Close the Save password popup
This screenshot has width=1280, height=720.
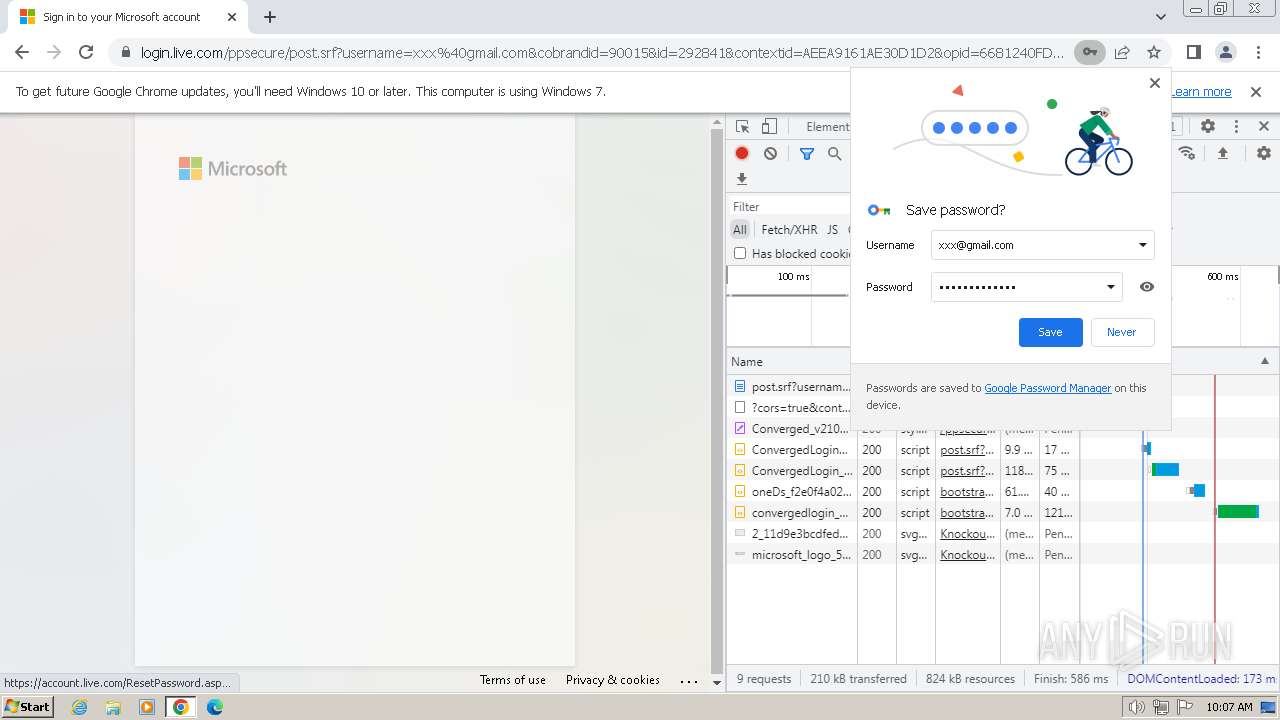[1154, 83]
